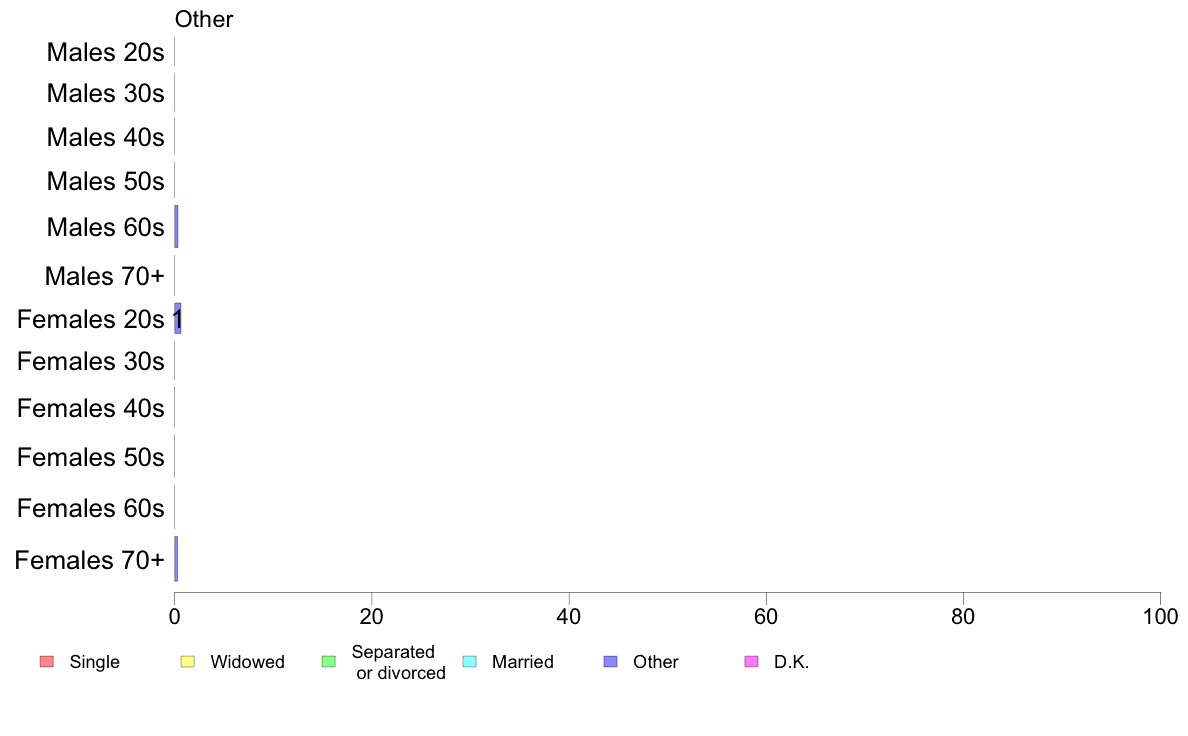Click the Married legend label
Screen dimensions: 1188x736
[523, 662]
